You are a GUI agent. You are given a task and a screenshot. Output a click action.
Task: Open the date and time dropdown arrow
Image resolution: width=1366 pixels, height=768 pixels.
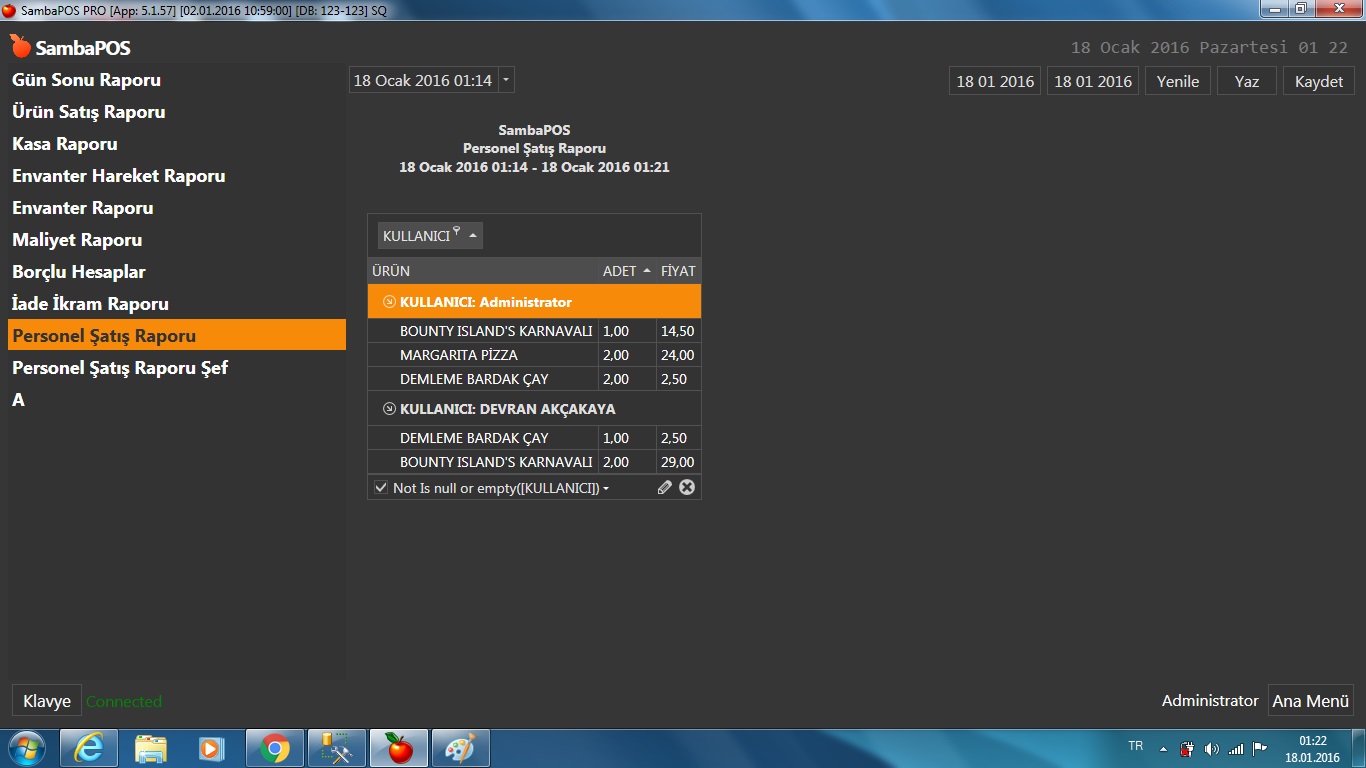(506, 80)
